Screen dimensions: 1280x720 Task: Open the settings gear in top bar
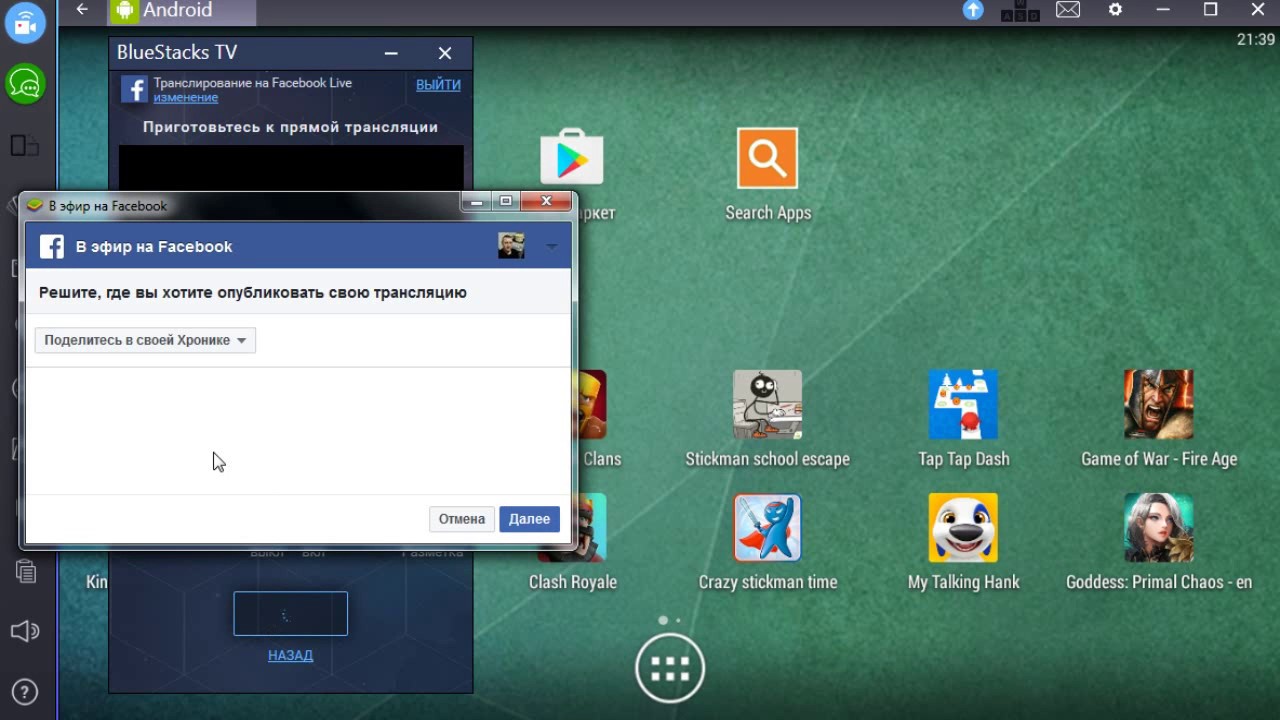[1116, 10]
